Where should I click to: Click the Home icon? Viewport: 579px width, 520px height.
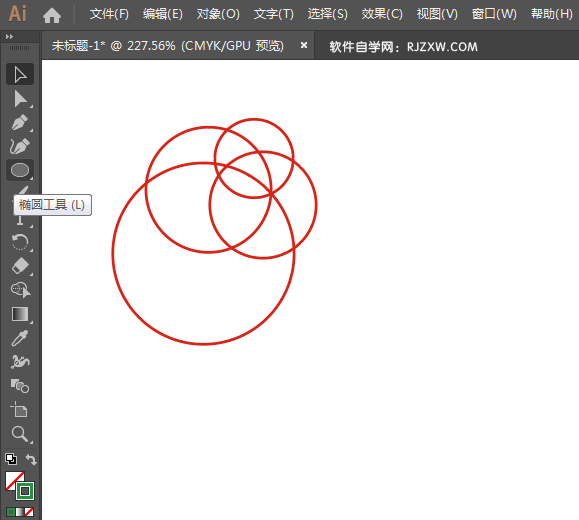[x=52, y=16]
